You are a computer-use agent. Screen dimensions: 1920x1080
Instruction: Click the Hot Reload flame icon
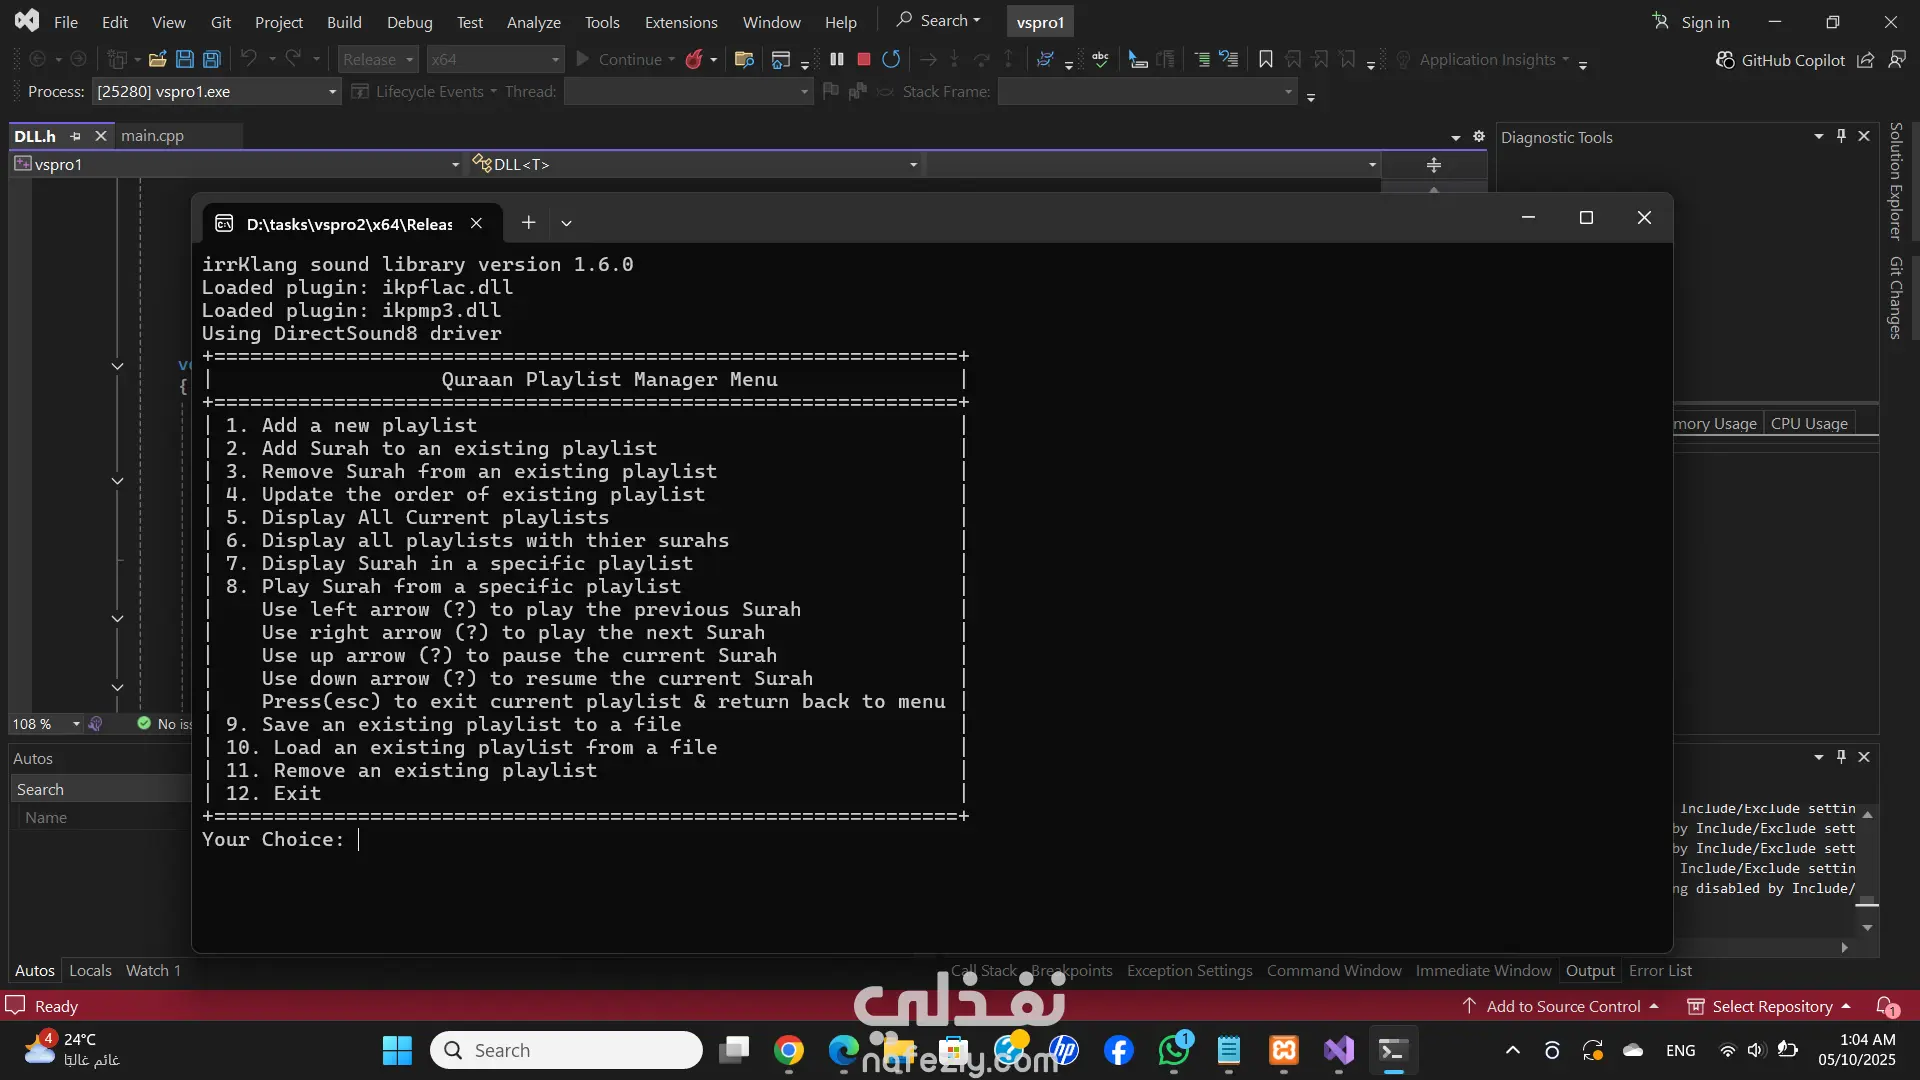click(694, 59)
